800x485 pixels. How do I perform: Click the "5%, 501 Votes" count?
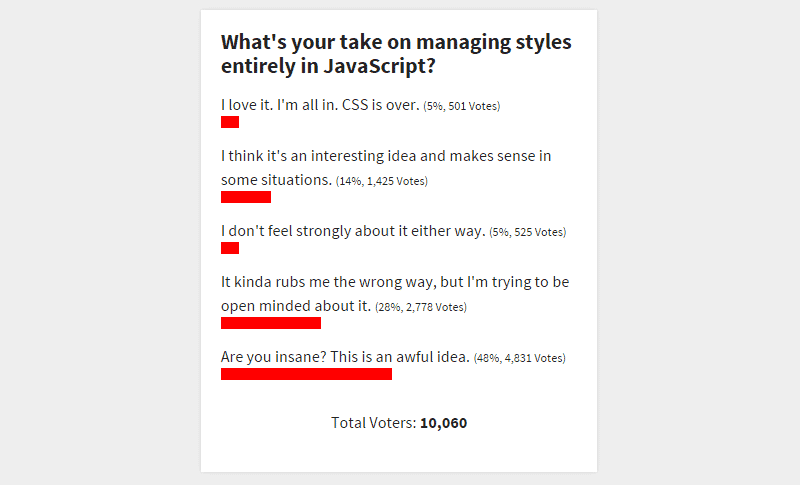pyautogui.click(x=462, y=106)
